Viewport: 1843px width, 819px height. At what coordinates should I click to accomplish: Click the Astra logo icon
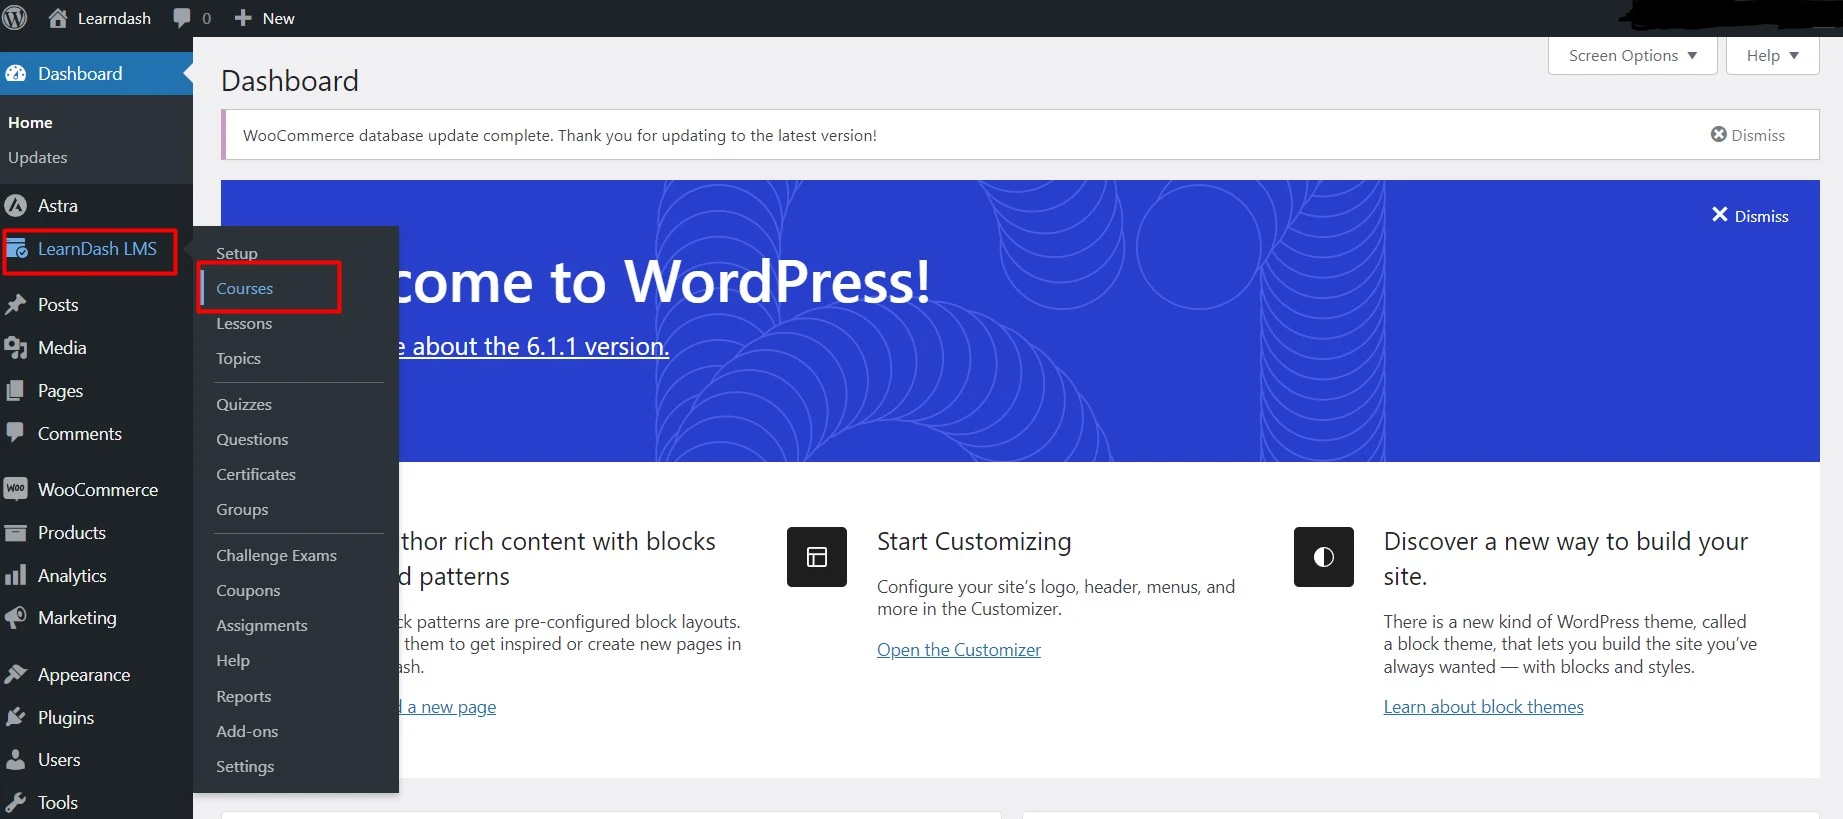point(16,206)
